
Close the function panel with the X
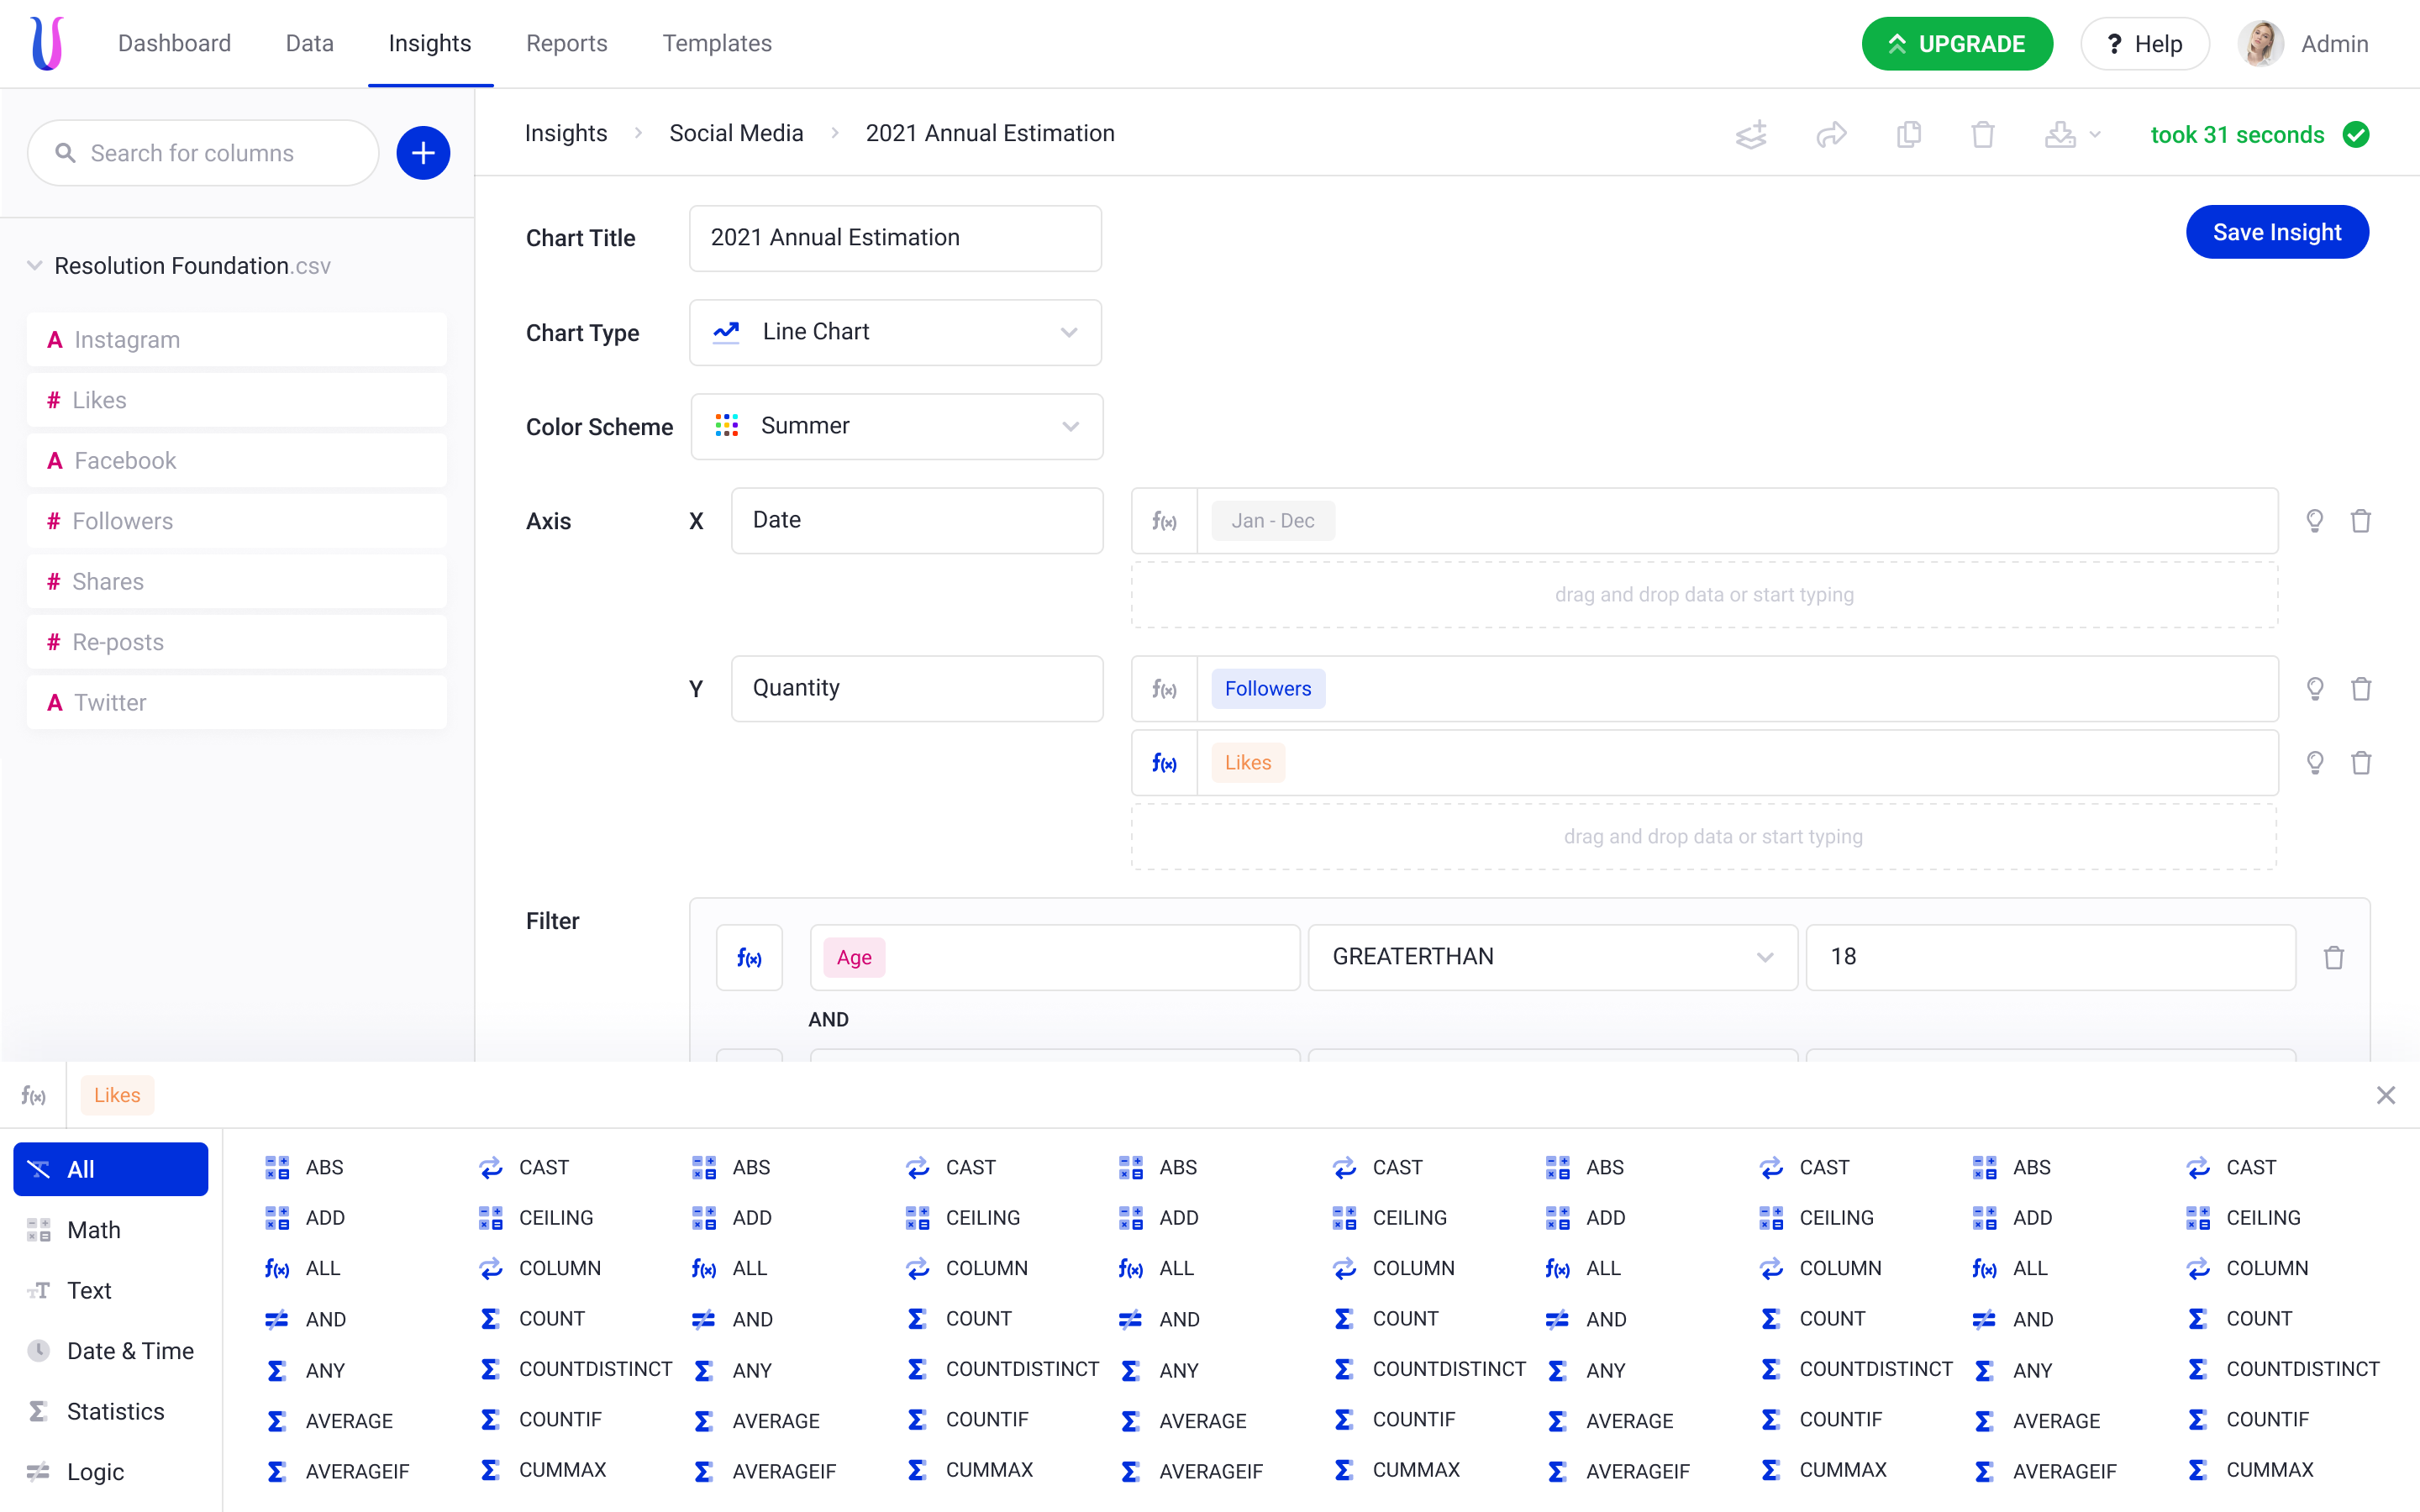click(2386, 1095)
